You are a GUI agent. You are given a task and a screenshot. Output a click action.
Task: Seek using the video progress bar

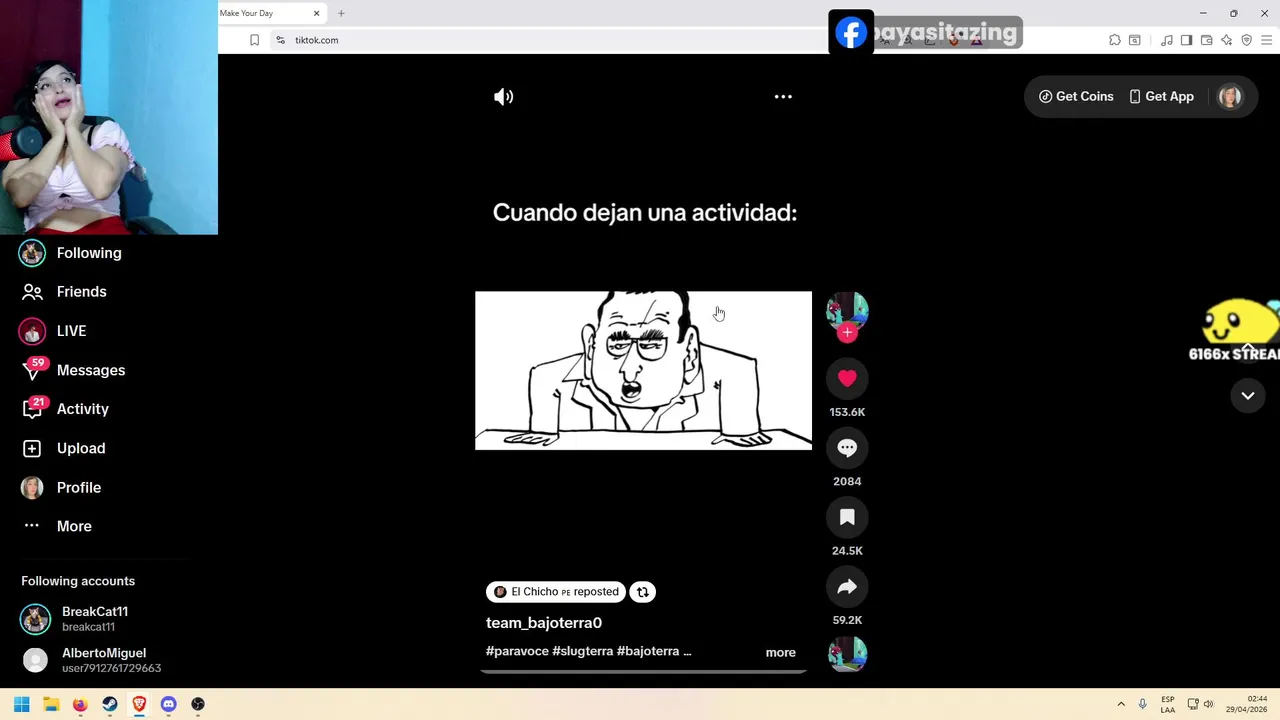[x=643, y=671]
